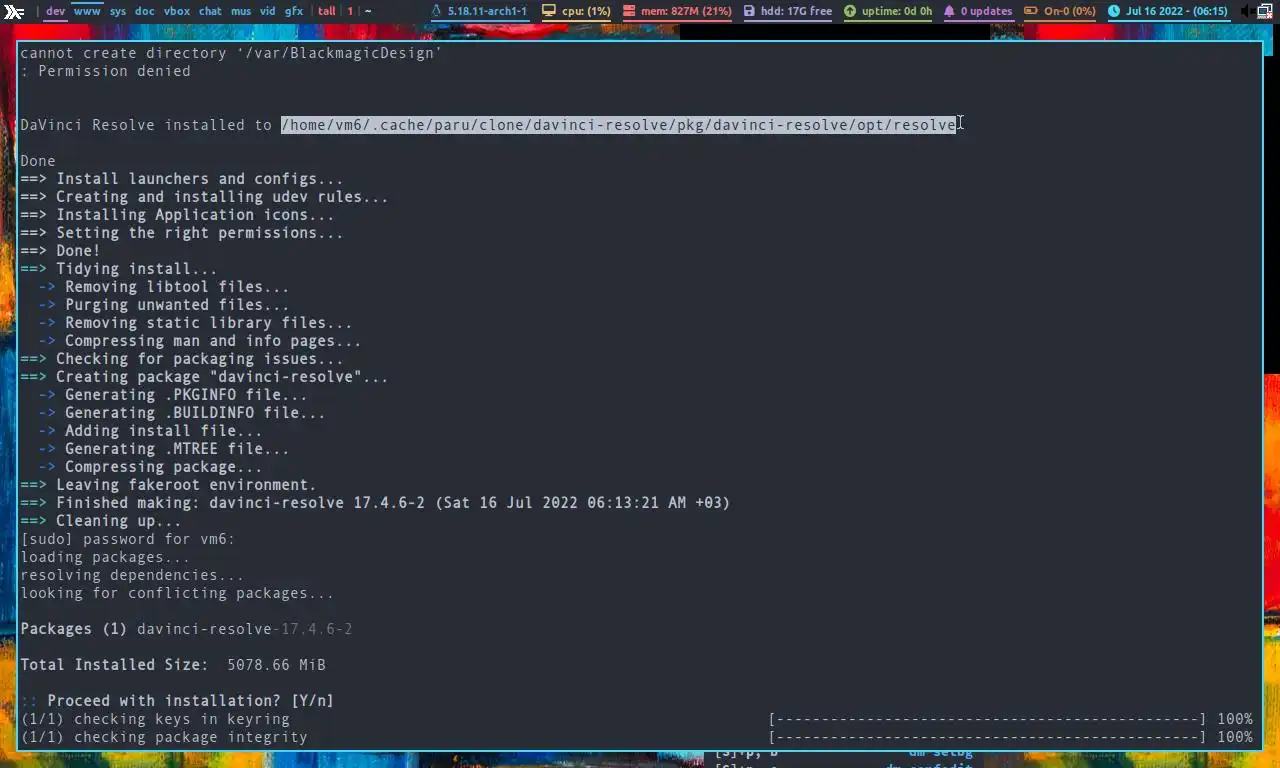
Task: Click 'Installing Application icons...' line
Action: [x=177, y=215]
